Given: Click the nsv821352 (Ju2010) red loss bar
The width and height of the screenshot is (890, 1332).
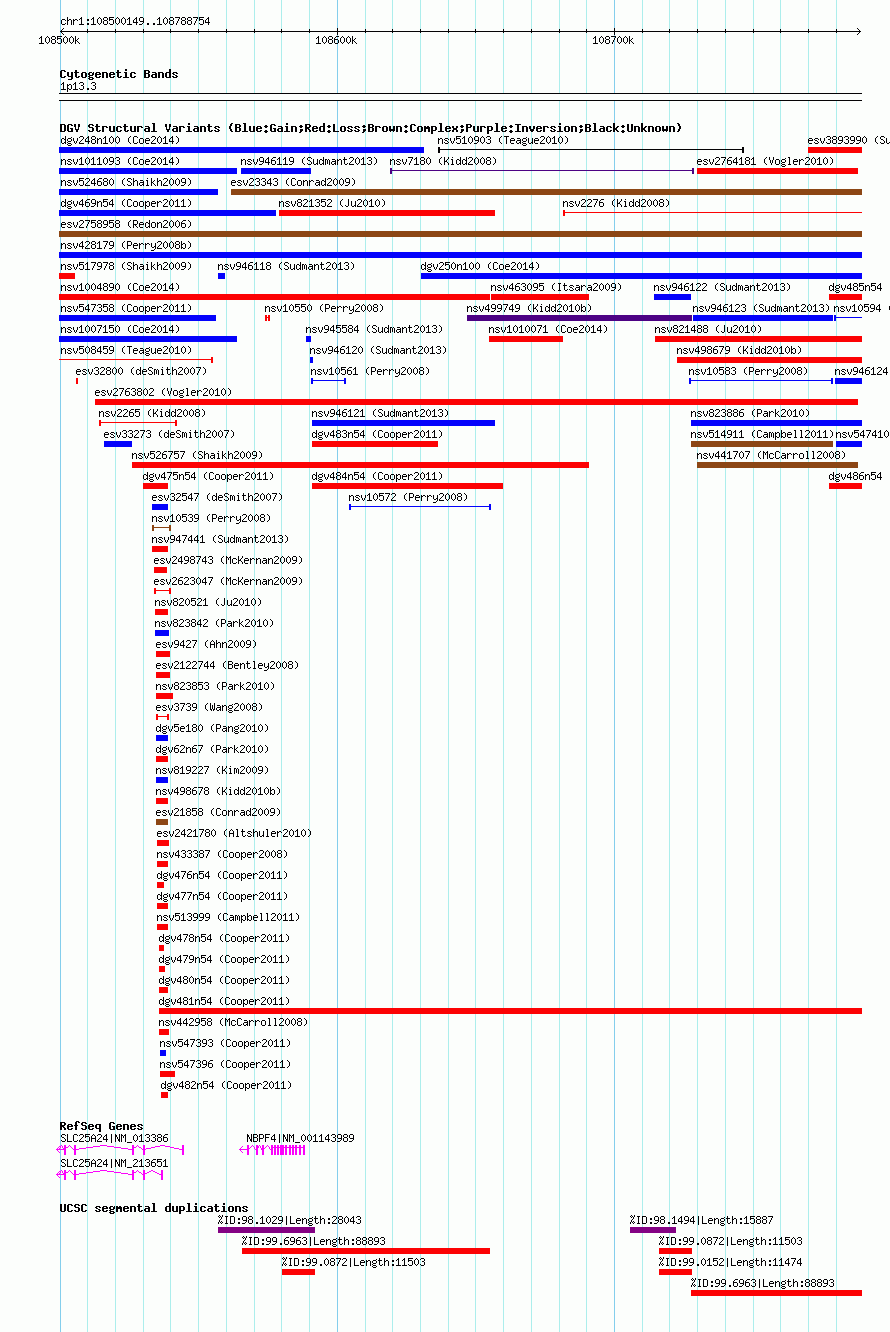Looking at the screenshot, I should point(387,213).
